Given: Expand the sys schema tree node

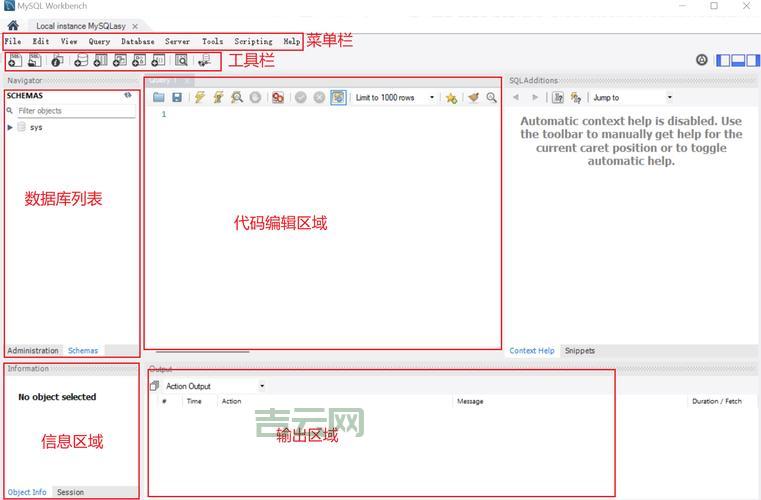Looking at the screenshot, I should [10, 127].
